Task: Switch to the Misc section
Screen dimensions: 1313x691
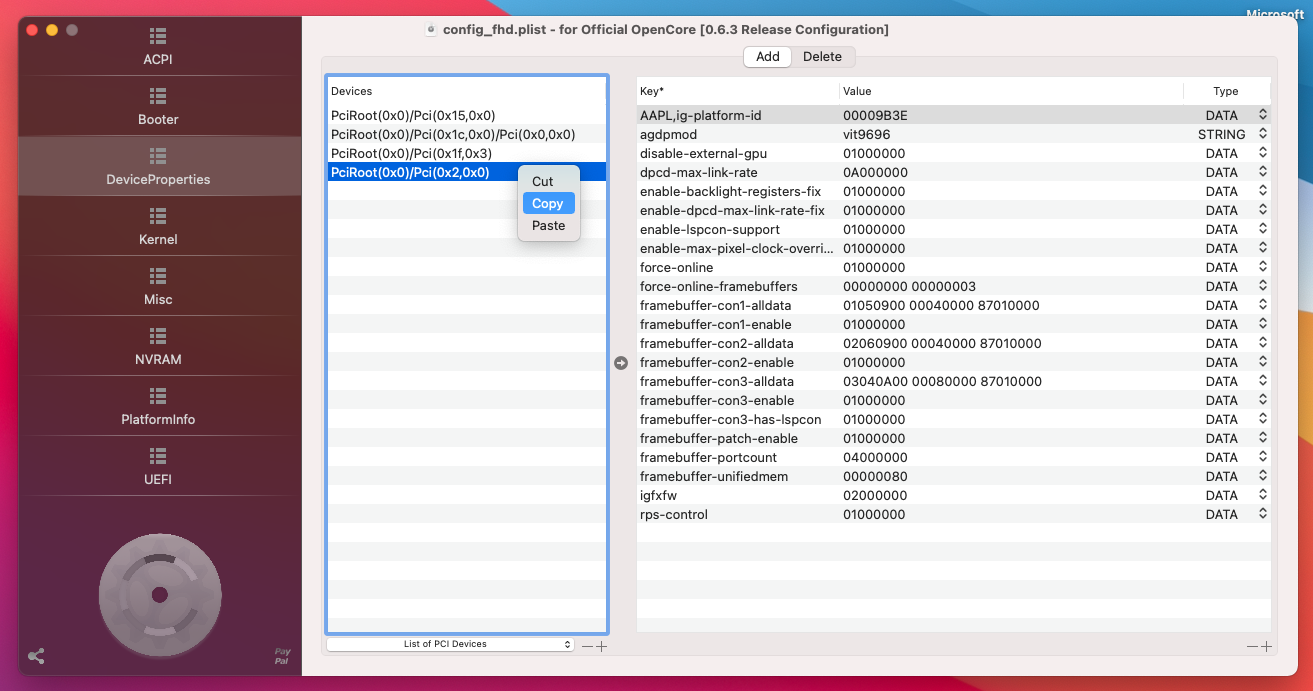Action: 158,287
